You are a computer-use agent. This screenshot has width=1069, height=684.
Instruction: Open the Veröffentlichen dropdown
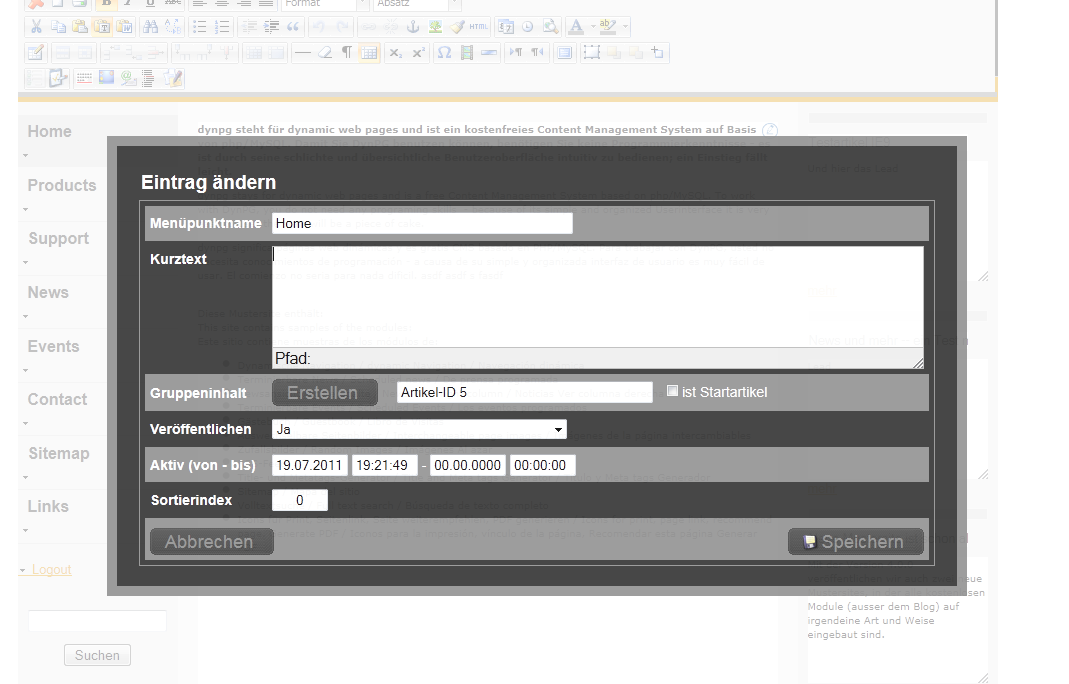(x=419, y=430)
